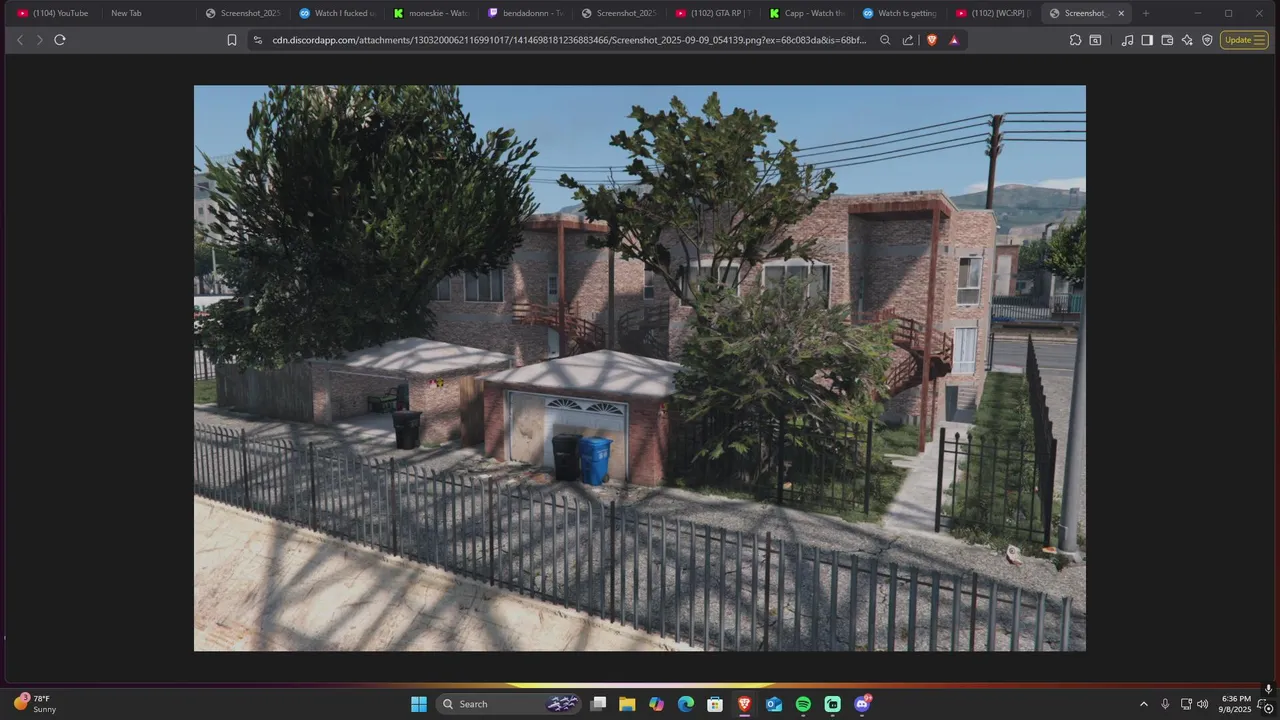
Task: Switch to the bendadonnn Twitch tab
Action: coord(525,13)
